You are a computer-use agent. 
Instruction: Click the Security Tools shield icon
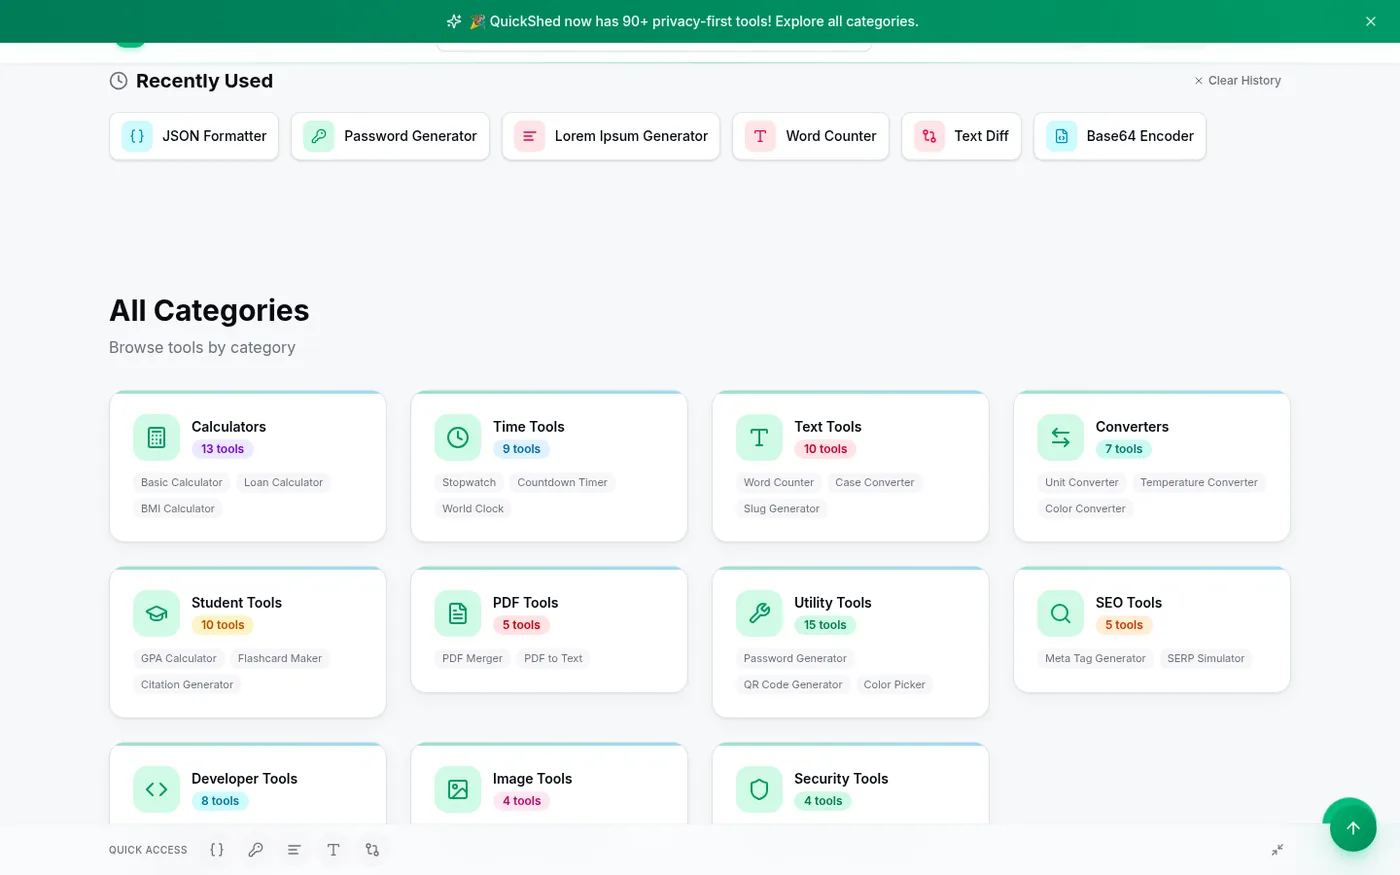pos(759,789)
